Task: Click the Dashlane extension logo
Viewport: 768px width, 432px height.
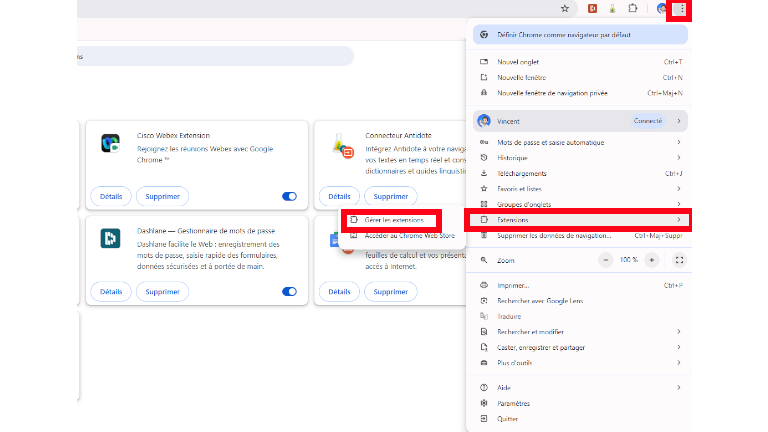Action: click(110, 239)
